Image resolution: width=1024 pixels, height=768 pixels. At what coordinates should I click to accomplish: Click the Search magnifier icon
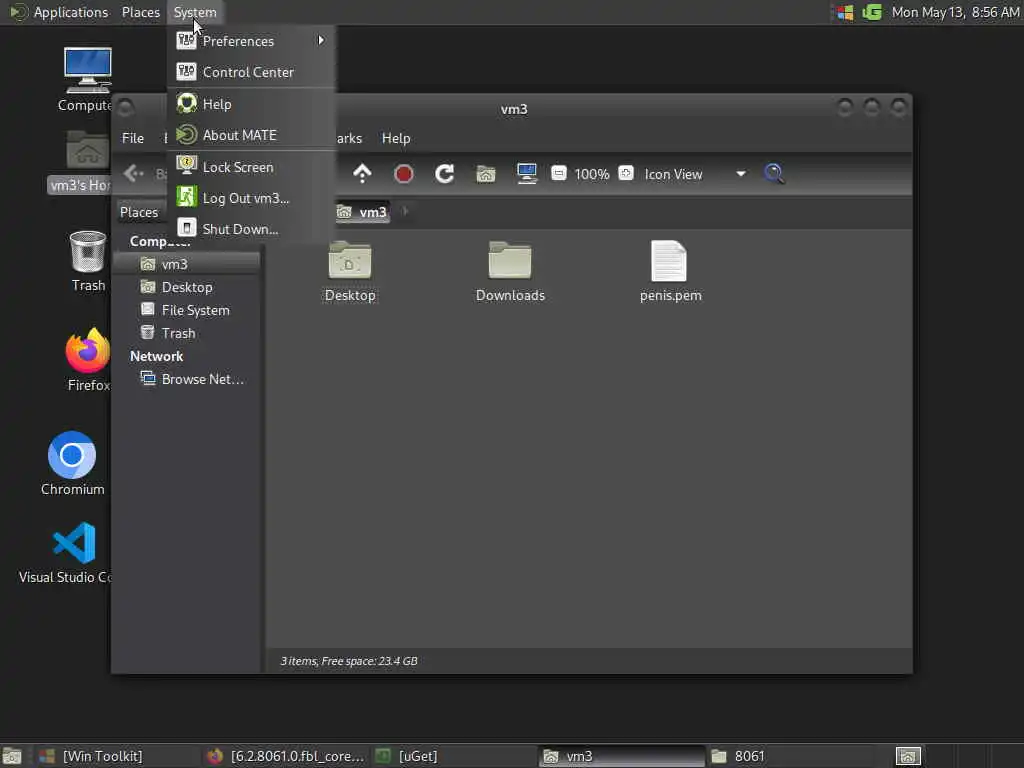tap(774, 174)
